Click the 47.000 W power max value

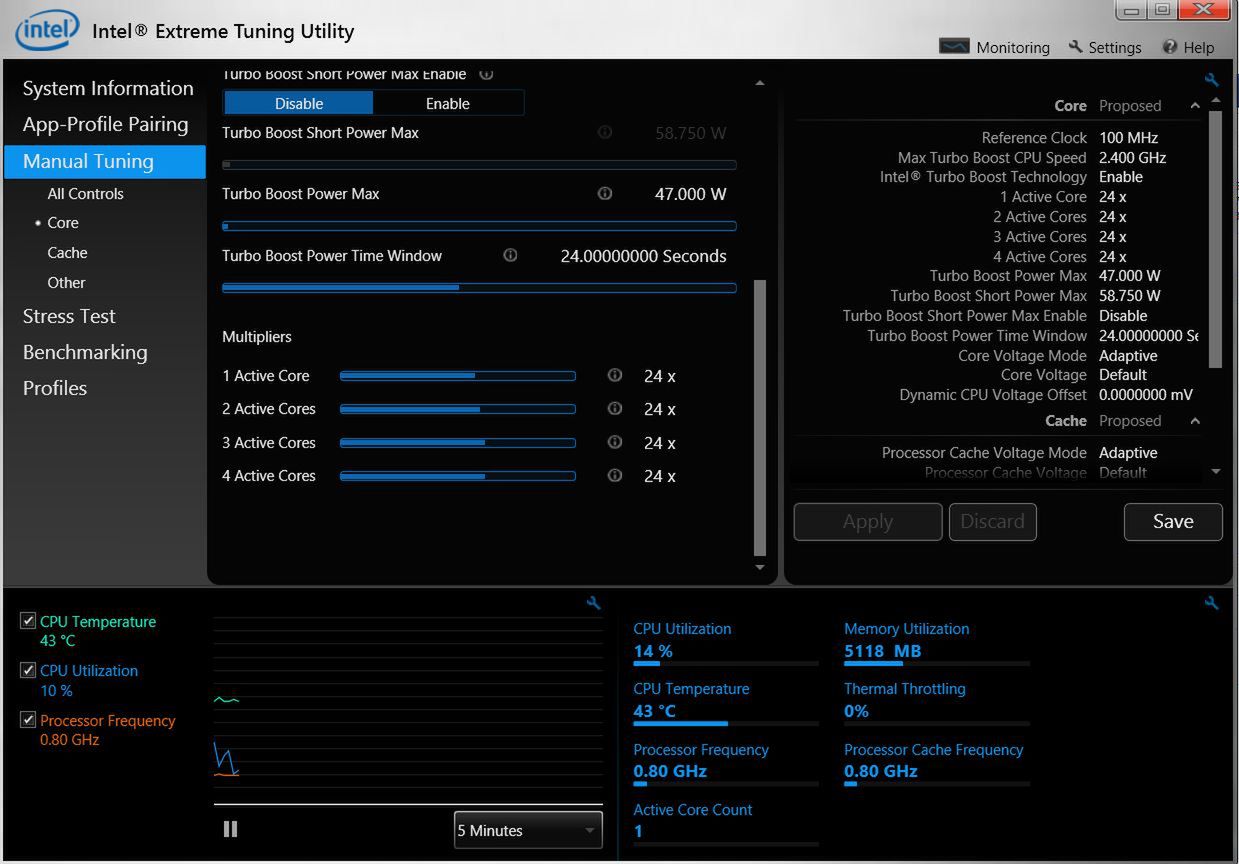tap(691, 194)
